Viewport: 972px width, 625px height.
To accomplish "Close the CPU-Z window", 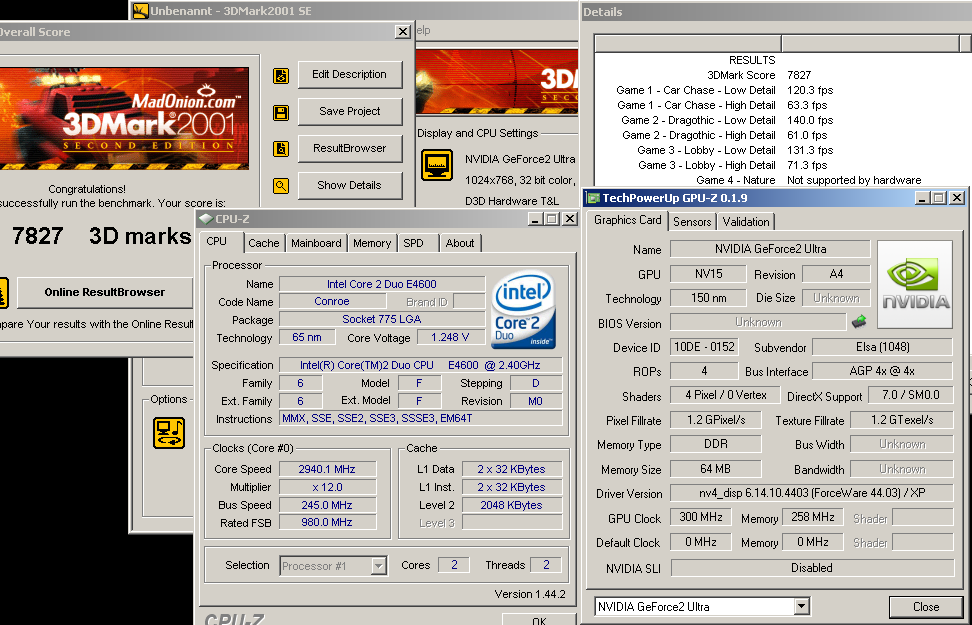I will click(x=570, y=219).
